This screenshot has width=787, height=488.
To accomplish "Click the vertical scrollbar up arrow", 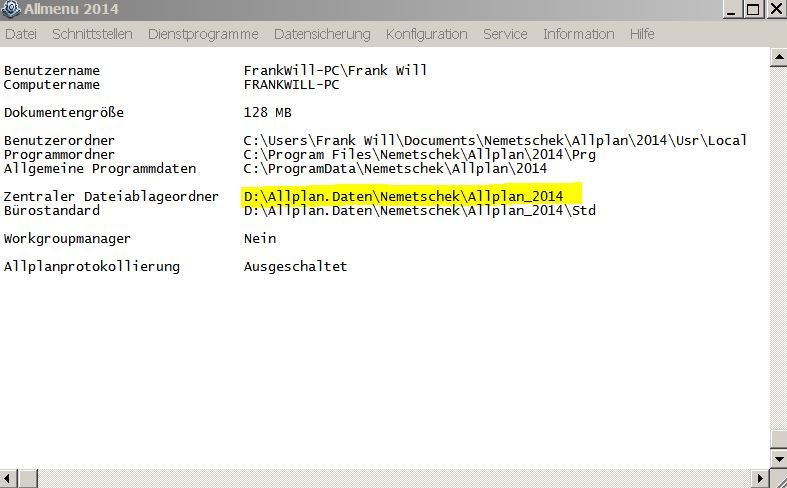I will point(778,57).
